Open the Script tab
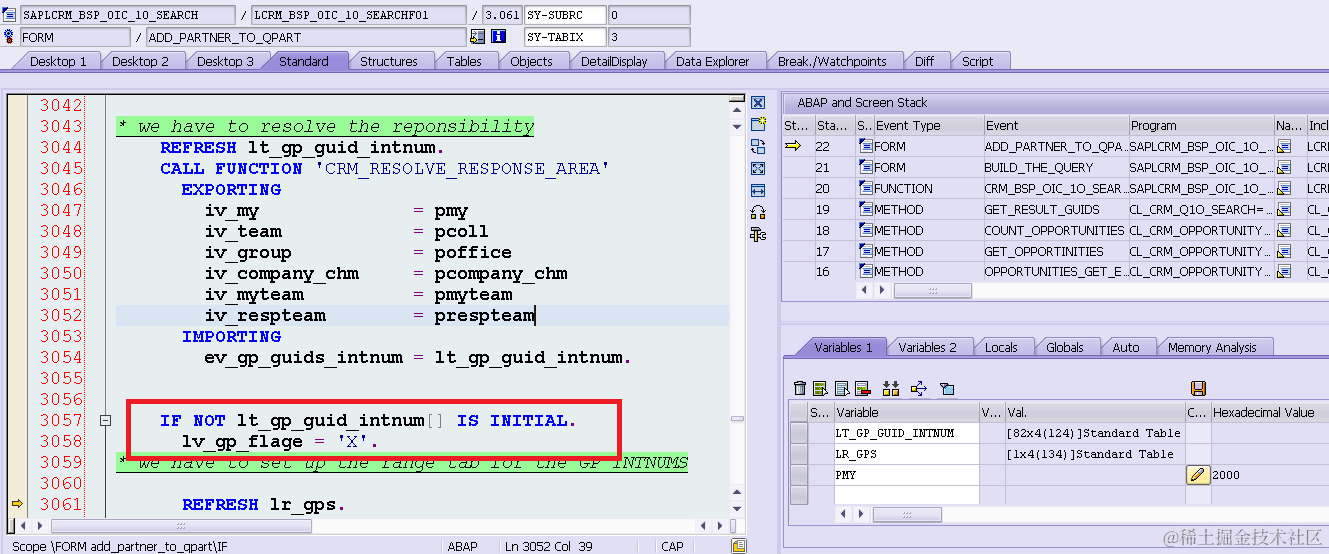 tap(977, 61)
